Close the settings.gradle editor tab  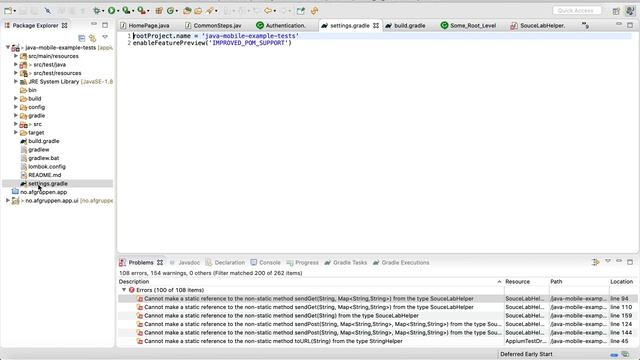[376, 25]
